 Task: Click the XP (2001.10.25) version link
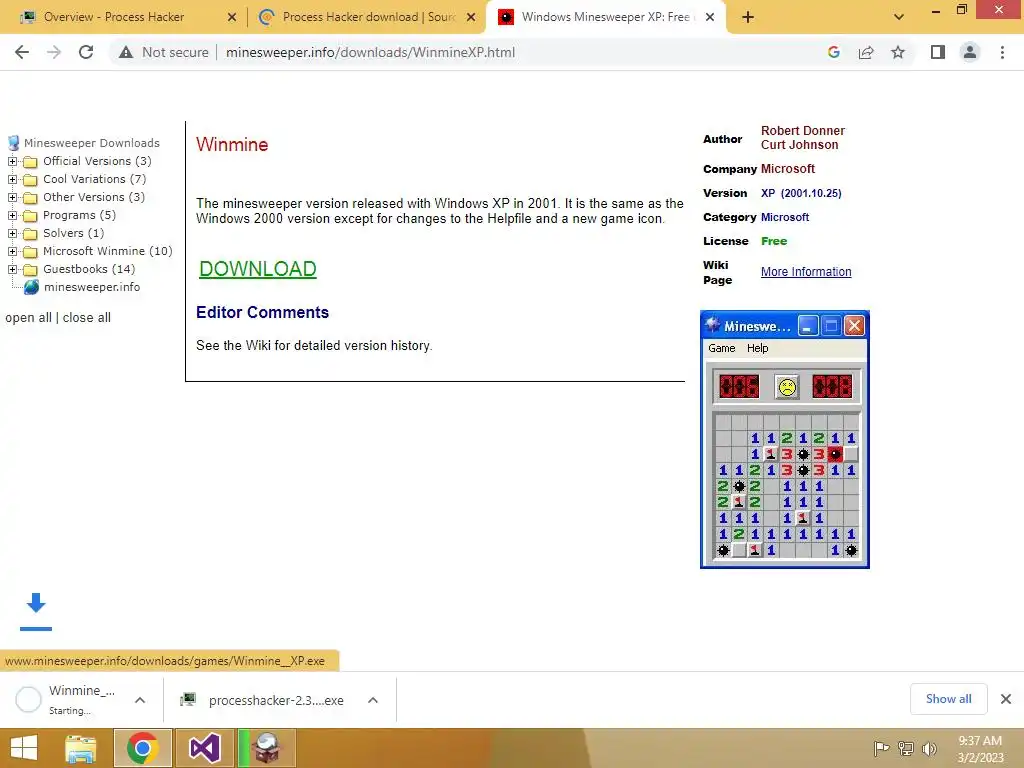click(801, 193)
